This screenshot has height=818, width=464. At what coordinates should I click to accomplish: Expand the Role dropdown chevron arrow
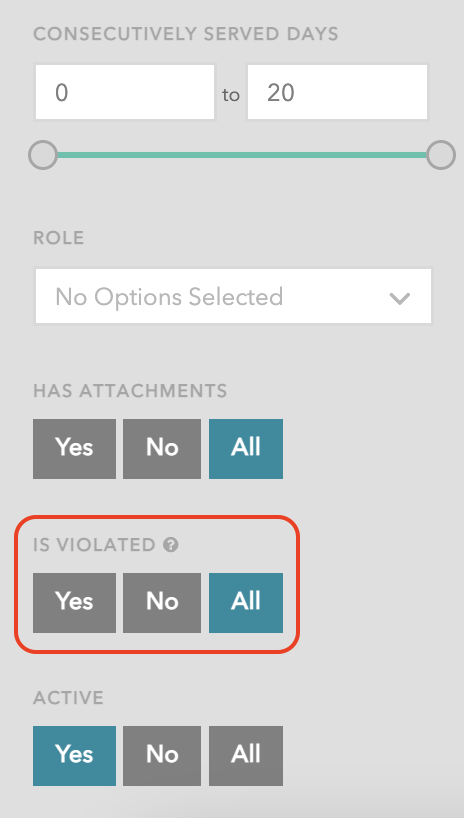(x=400, y=298)
